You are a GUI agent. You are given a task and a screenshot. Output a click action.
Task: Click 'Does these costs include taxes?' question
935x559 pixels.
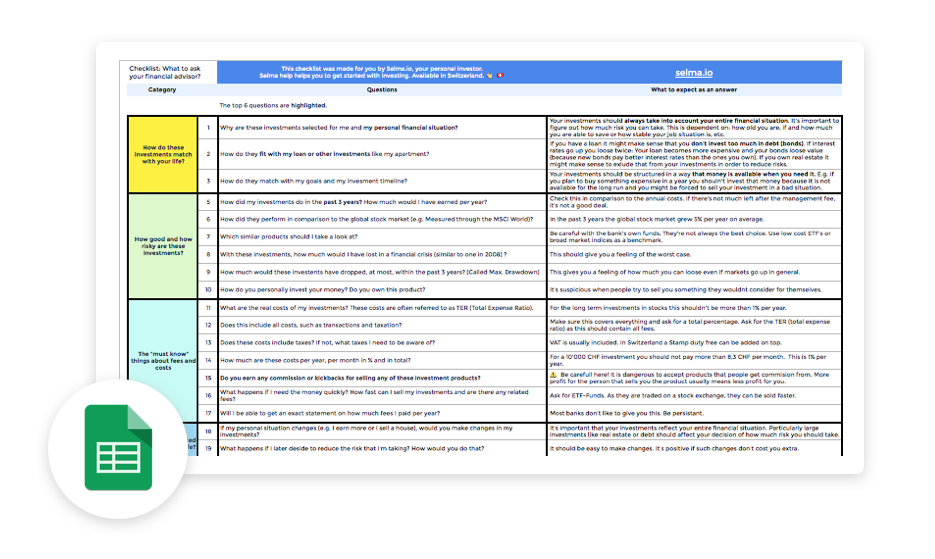coord(382,342)
